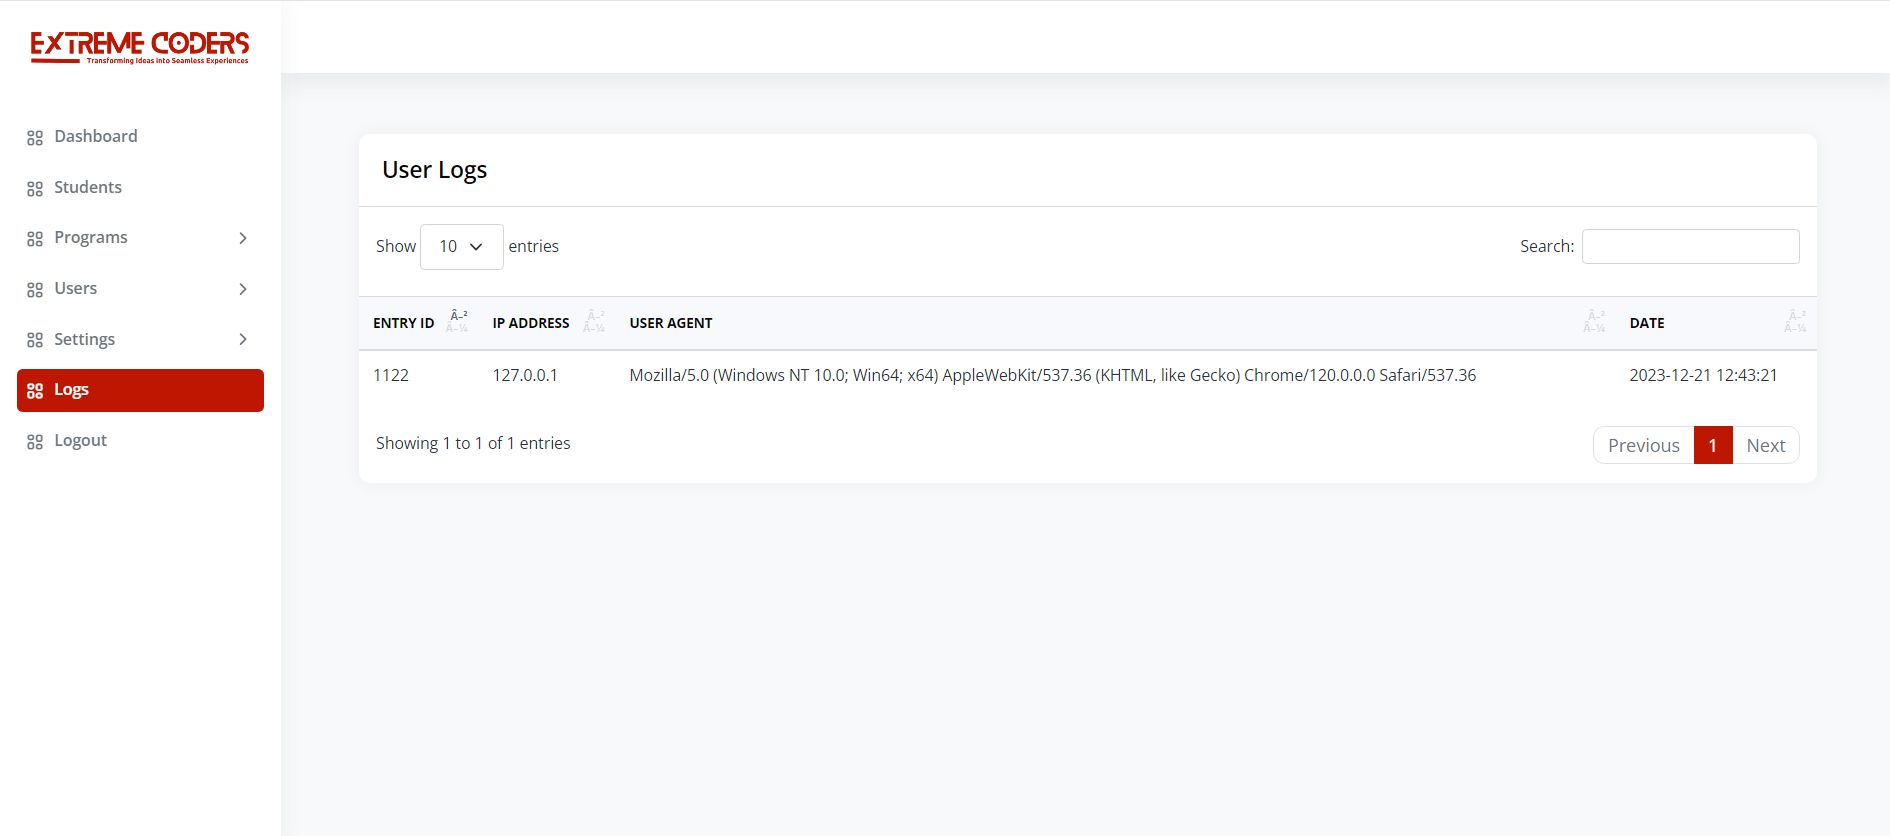Expand the Programs submenu chevron
Image resolution: width=1890 pixels, height=836 pixels.
click(243, 238)
